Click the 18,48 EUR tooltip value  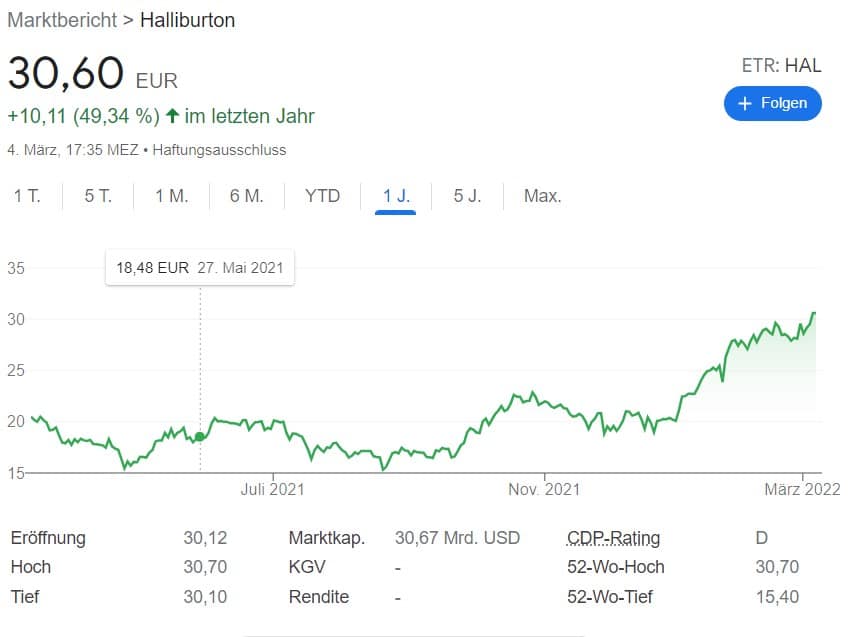[x=153, y=268]
